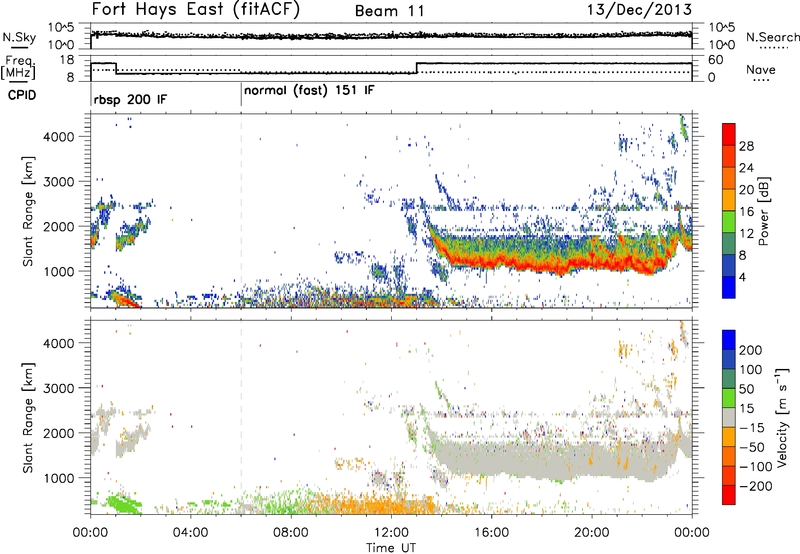Click the Power panel's 'Slant Range [km]' axis title

28,211
